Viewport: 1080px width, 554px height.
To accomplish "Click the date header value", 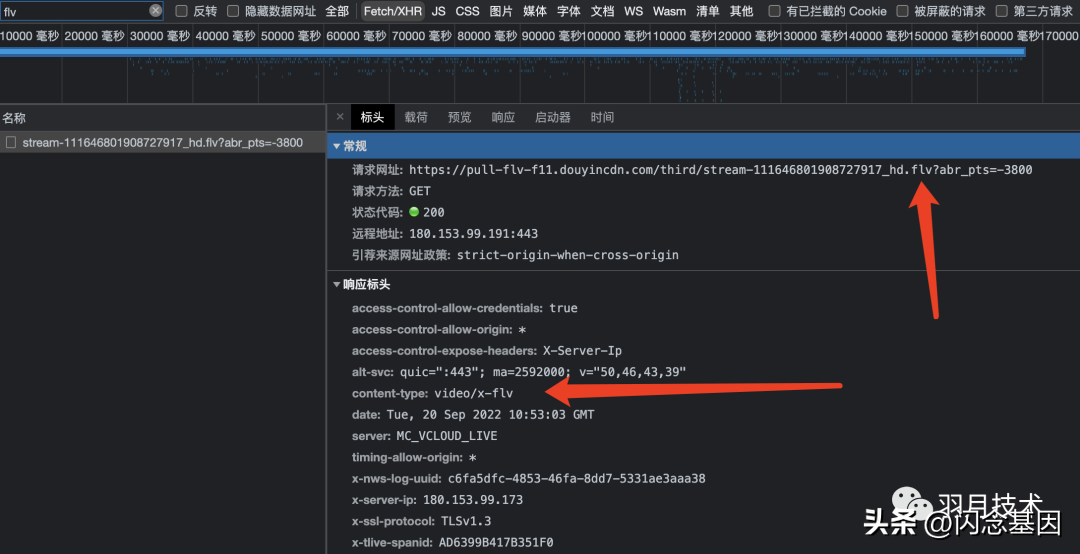I will point(490,415).
